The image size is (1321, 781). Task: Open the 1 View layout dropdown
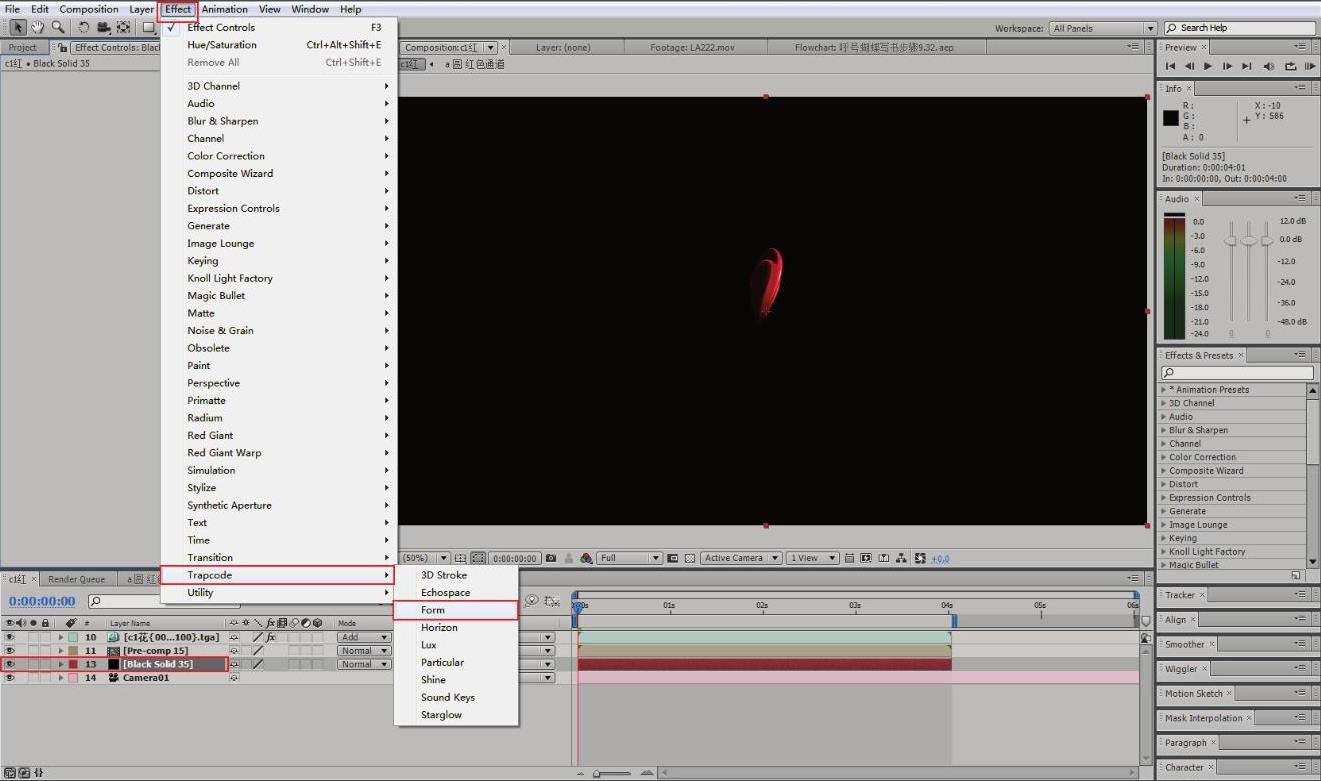click(812, 558)
